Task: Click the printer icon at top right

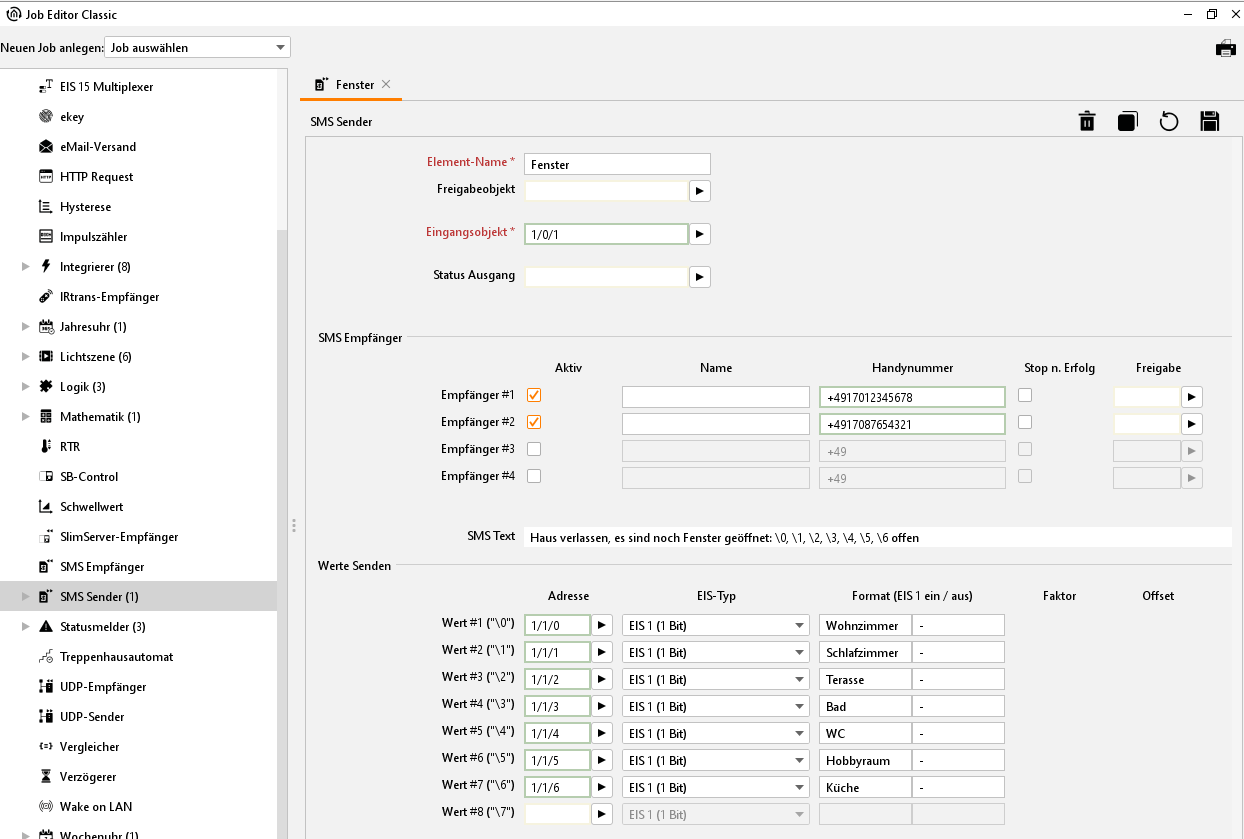Action: (1225, 48)
